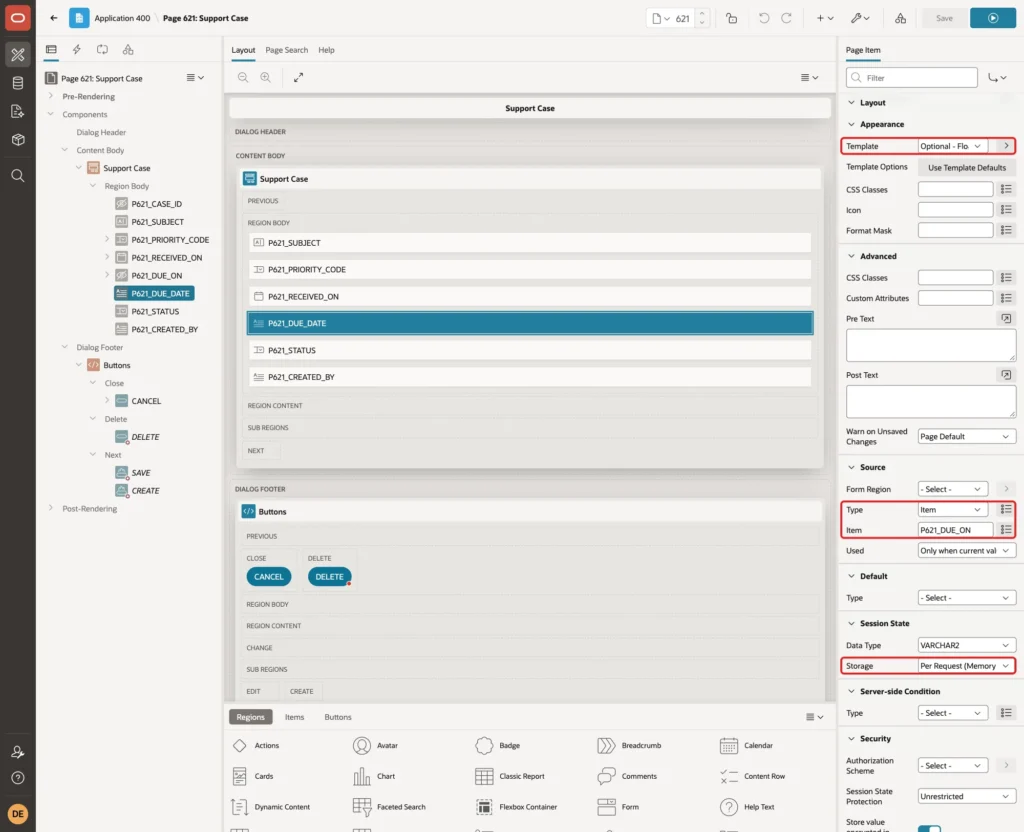Expand the layout pane to full view
The height and width of the screenshot is (832, 1024).
click(298, 77)
